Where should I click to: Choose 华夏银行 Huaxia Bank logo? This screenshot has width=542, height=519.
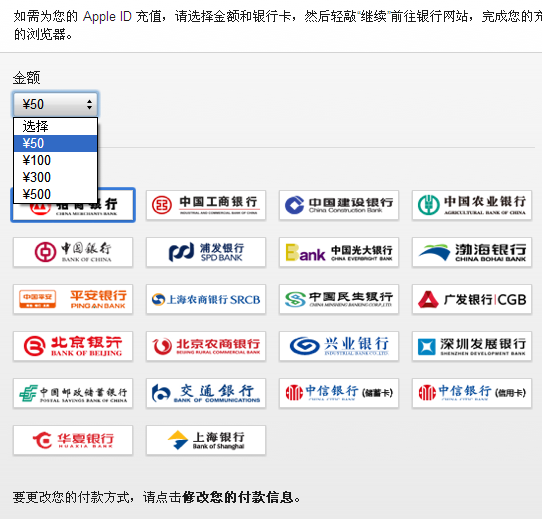click(x=73, y=440)
